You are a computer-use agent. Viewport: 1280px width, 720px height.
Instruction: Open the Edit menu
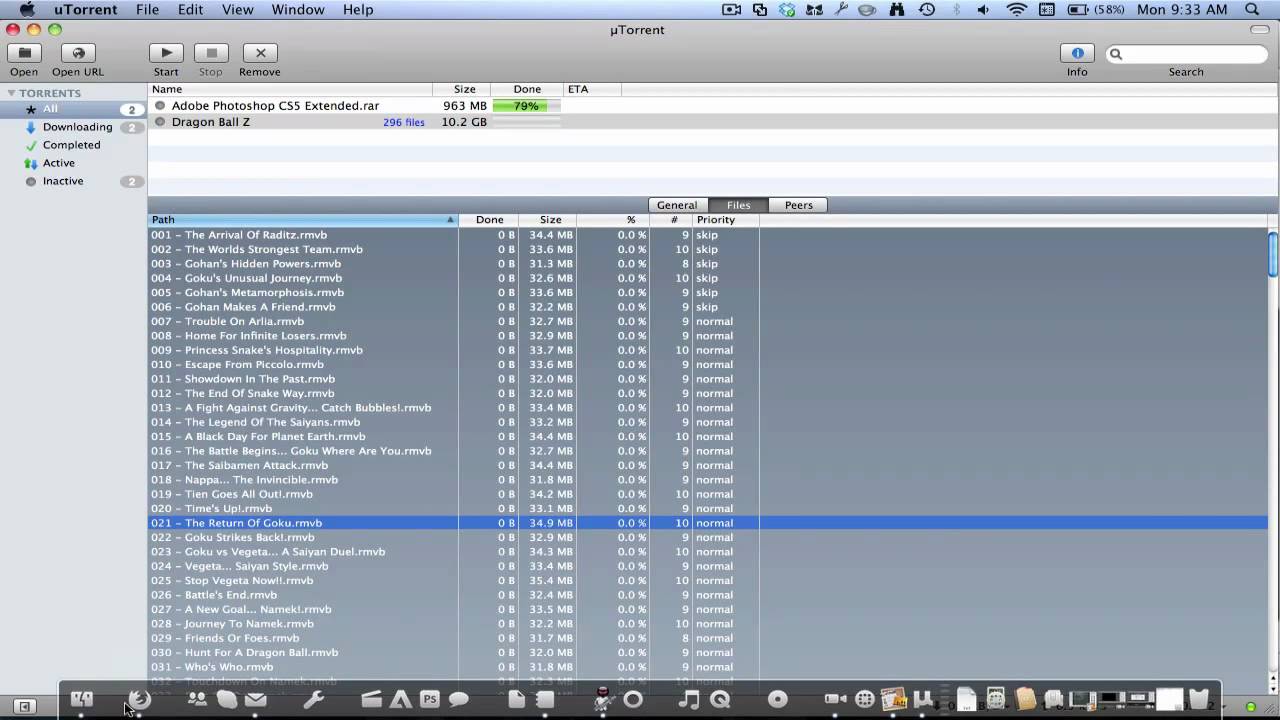pyautogui.click(x=190, y=9)
